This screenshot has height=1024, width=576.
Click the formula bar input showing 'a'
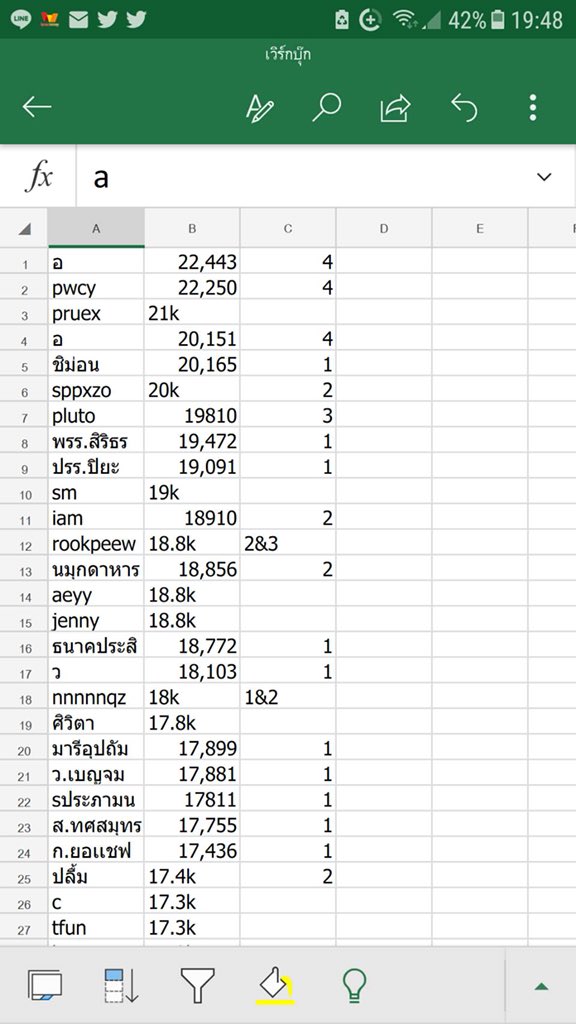pos(304,177)
